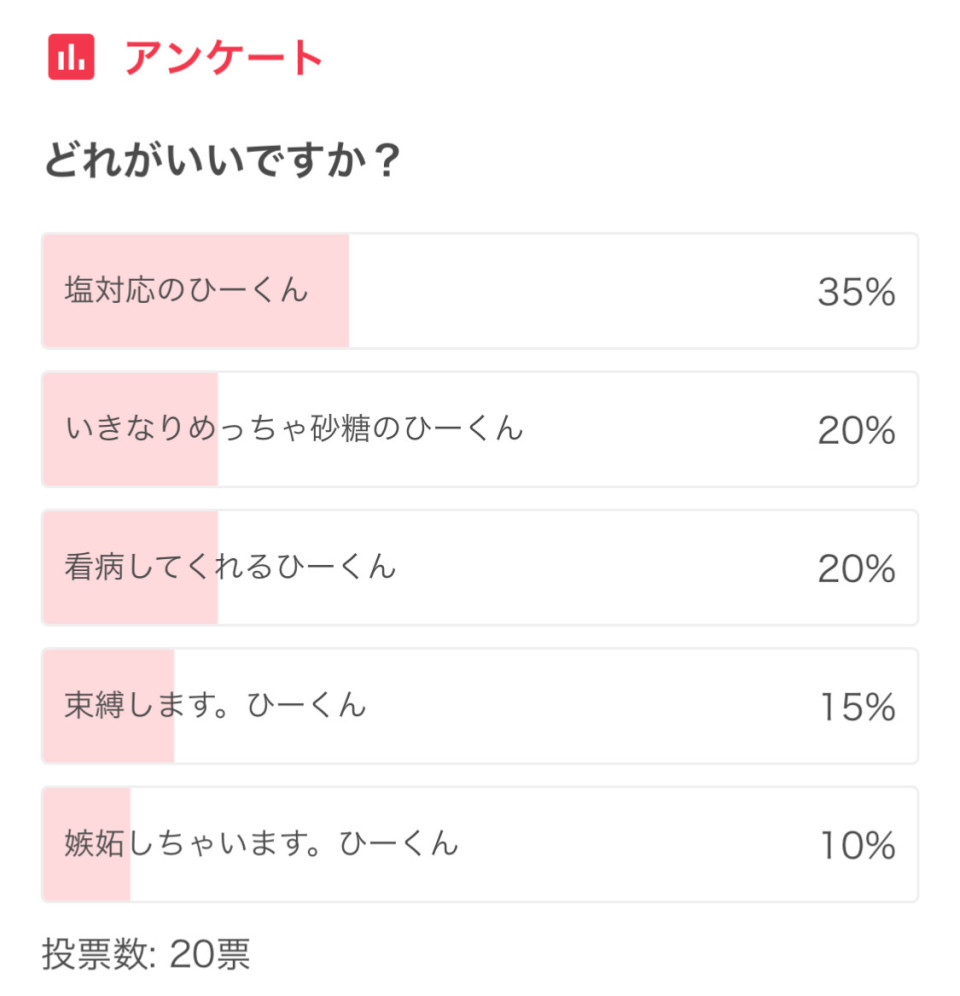Click the 20票 vote total
Image resolution: width=960 pixels, height=996 pixels.
pyautogui.click(x=210, y=954)
